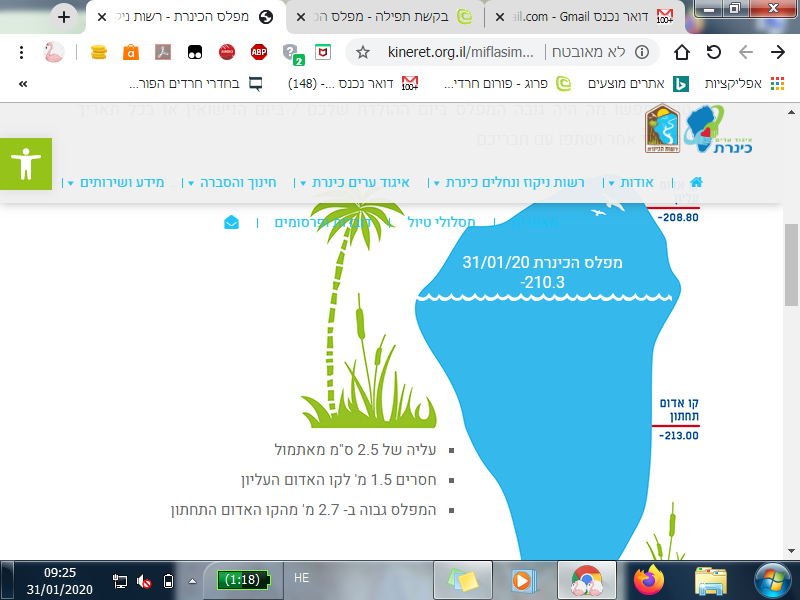Open the דואר נכנס (148) bookmark
Screen dimensions: 800x600
tap(353, 84)
